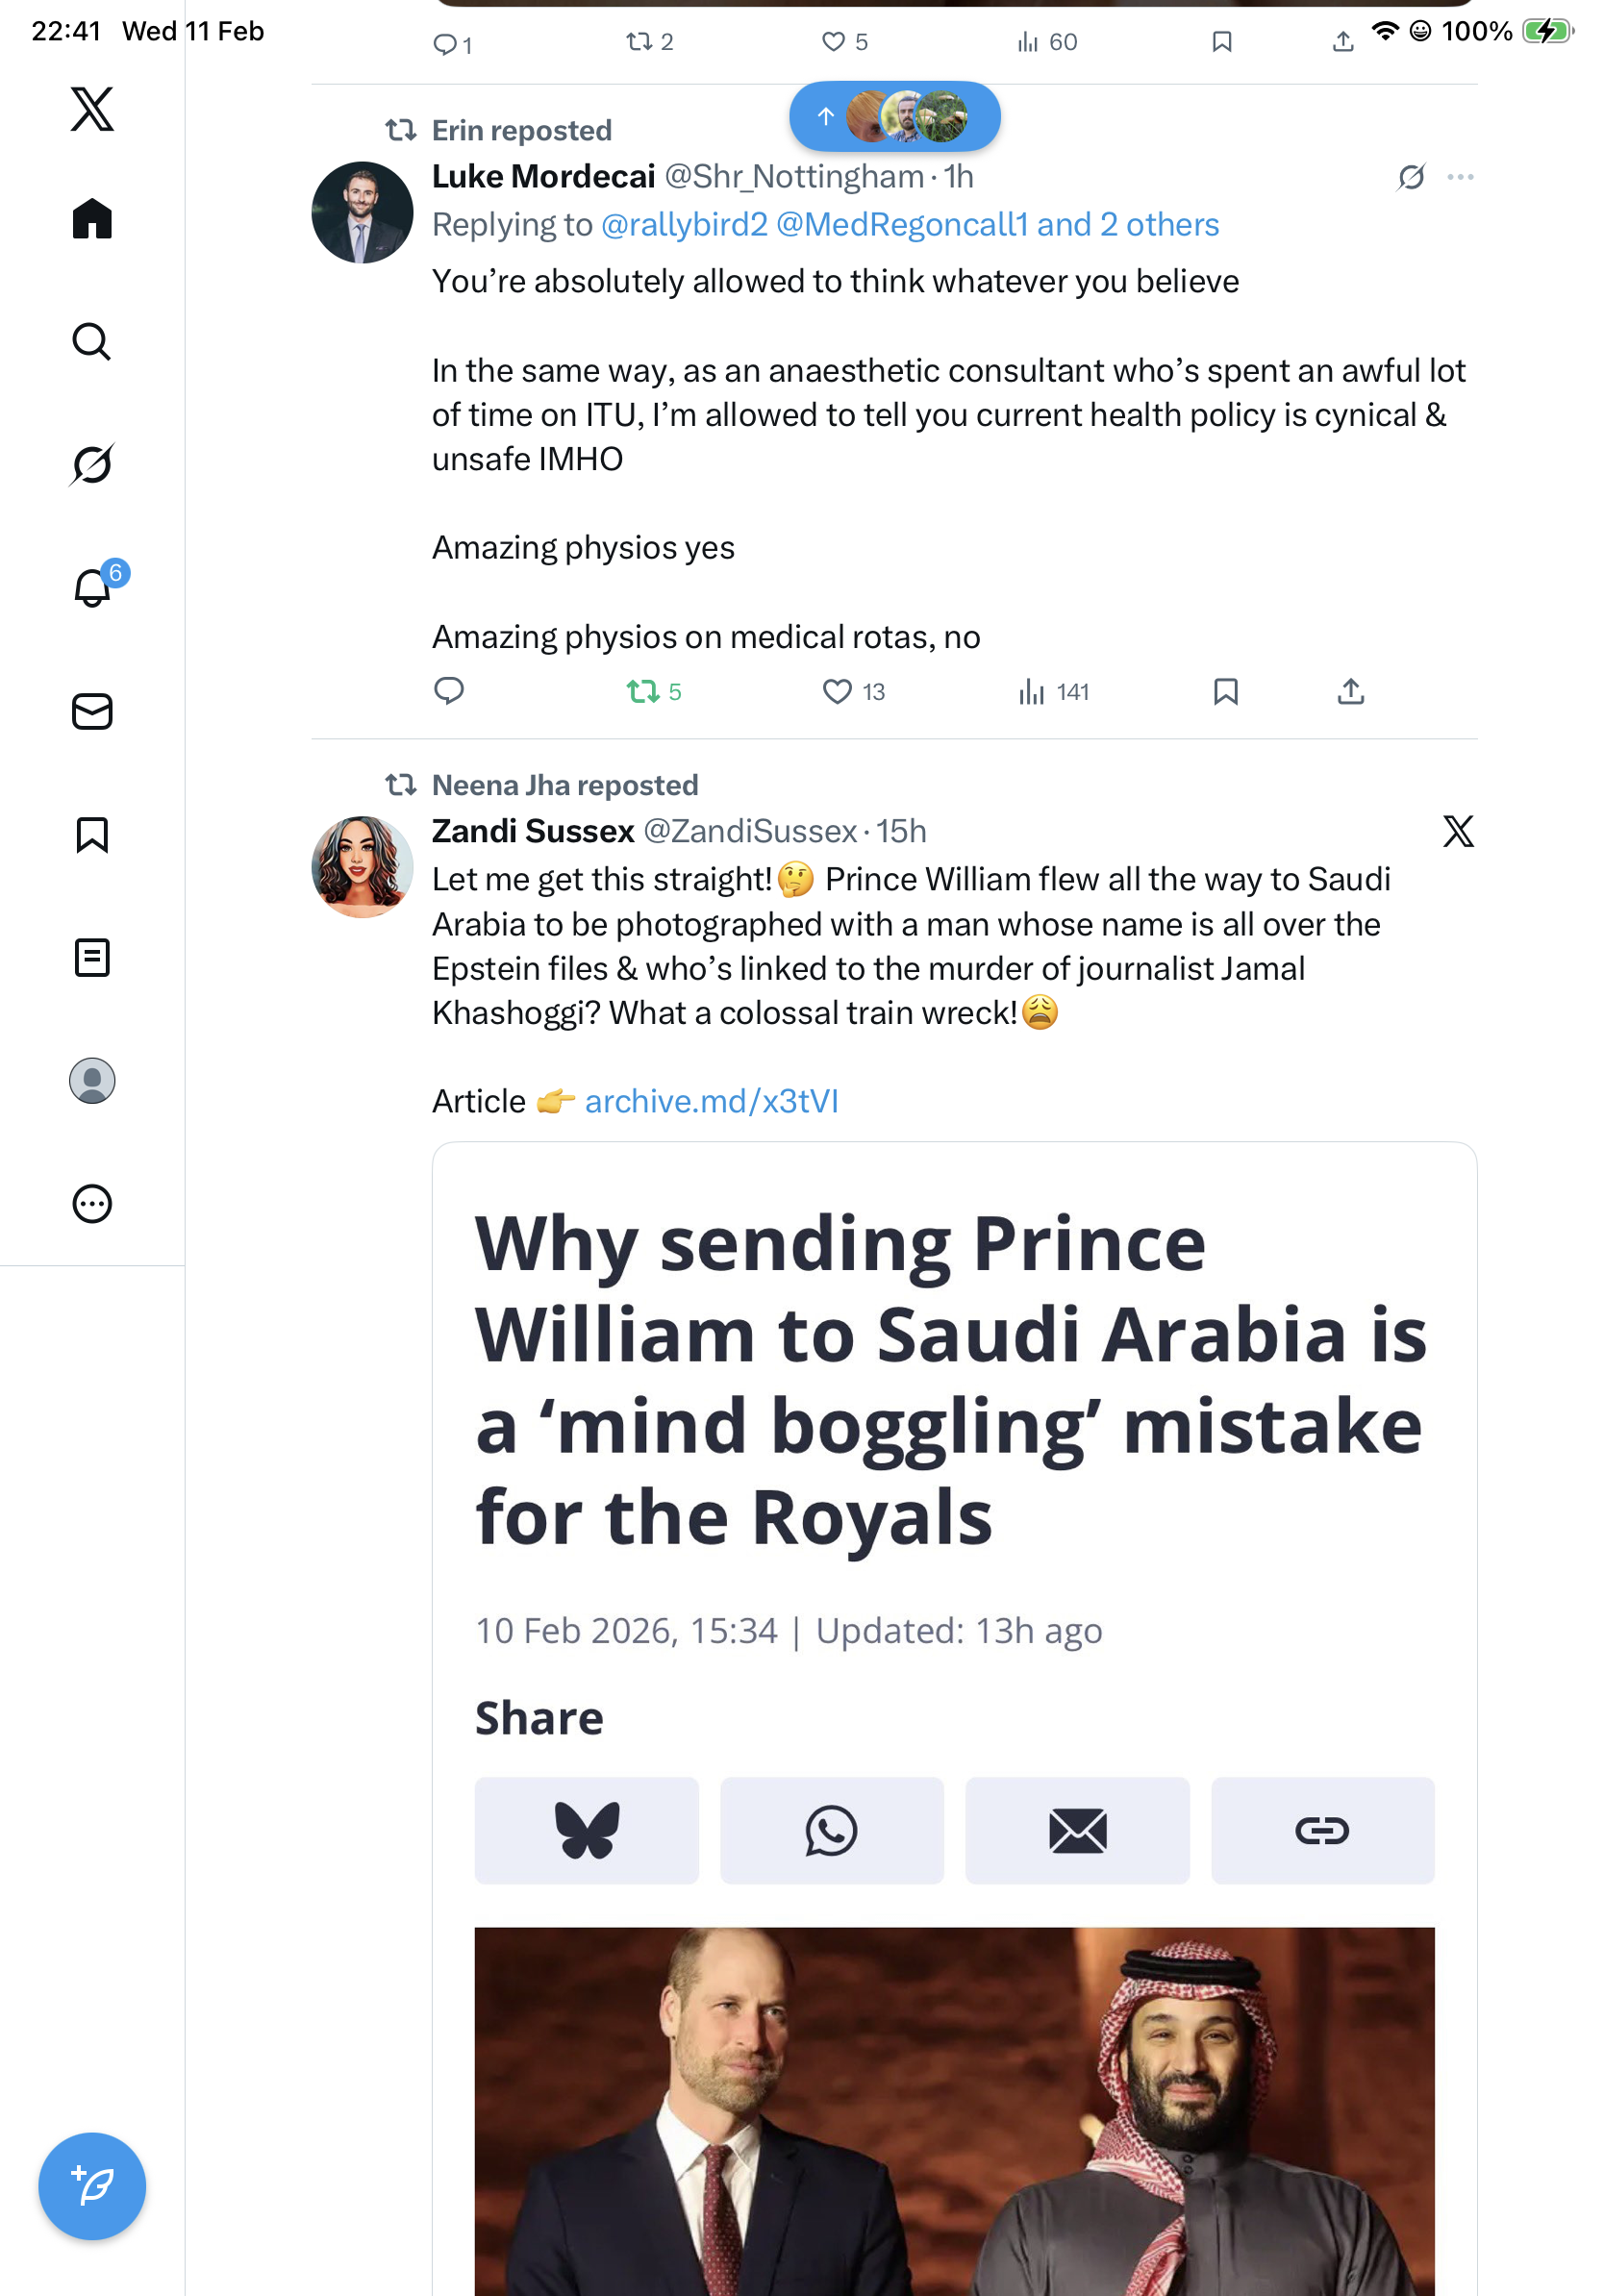
Task: Click the compose new post button
Action: 92,2186
